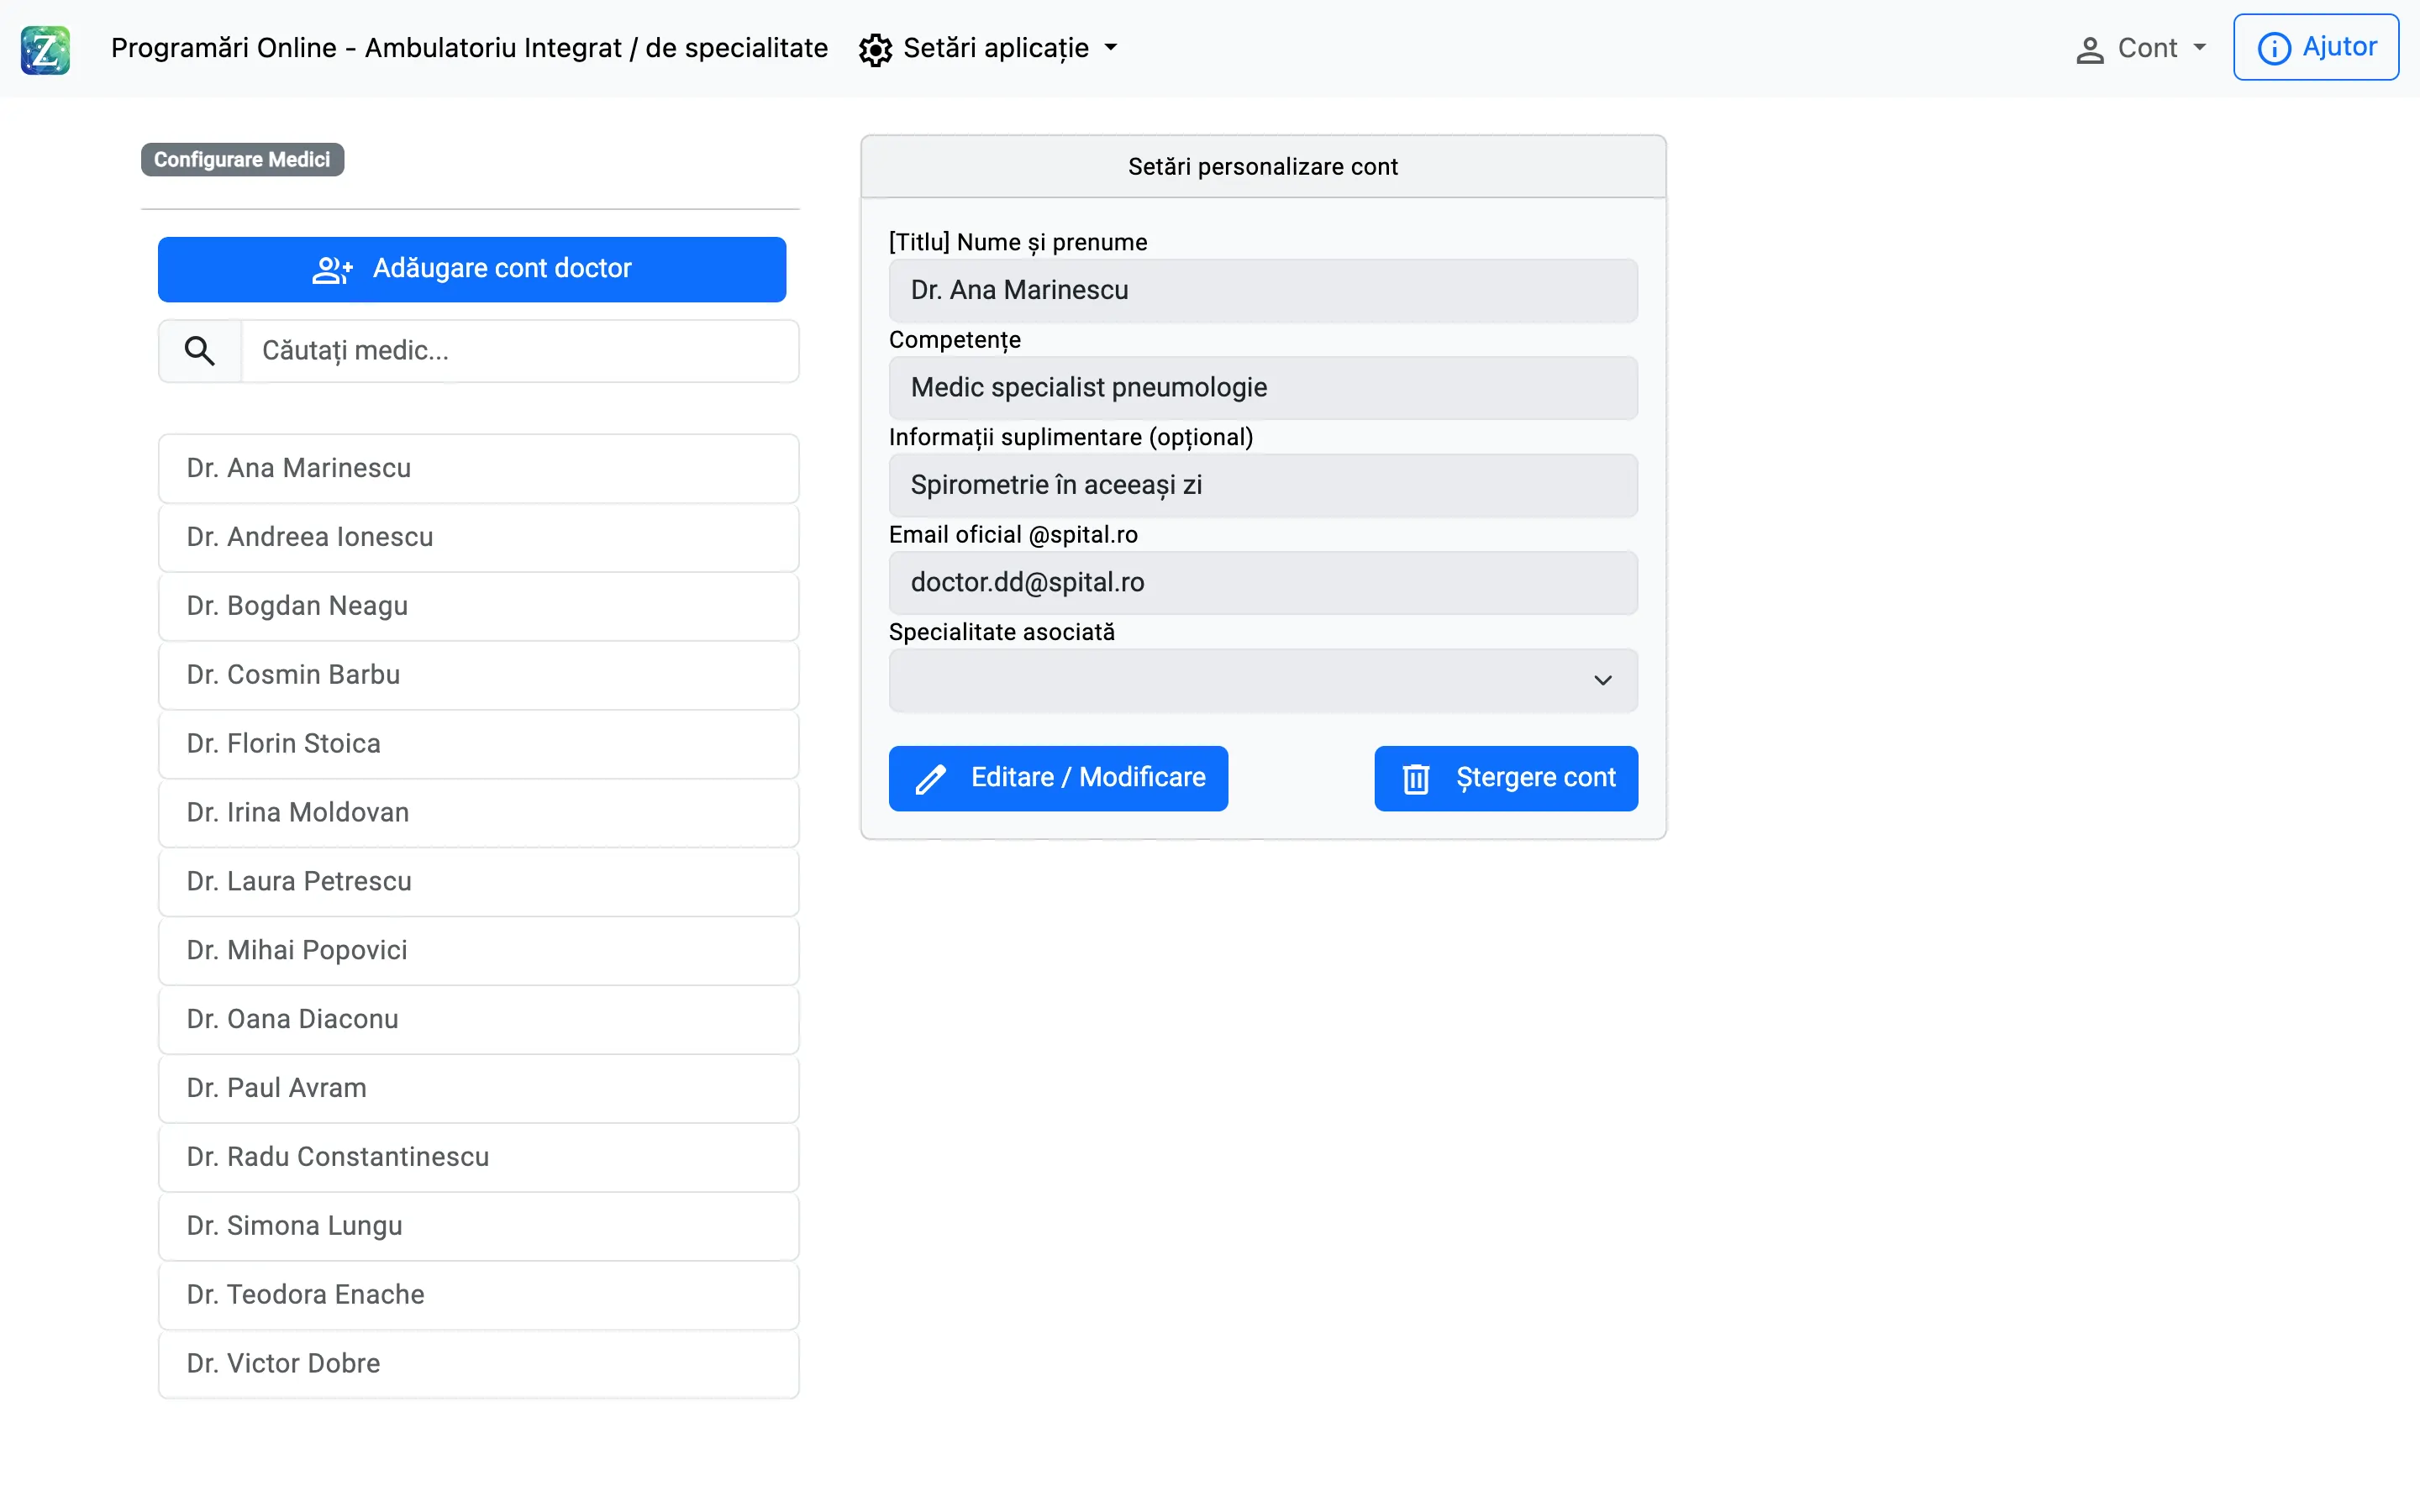Click the add-user icon in Adăugare cont doctor
The image size is (2420, 1512).
coord(332,270)
